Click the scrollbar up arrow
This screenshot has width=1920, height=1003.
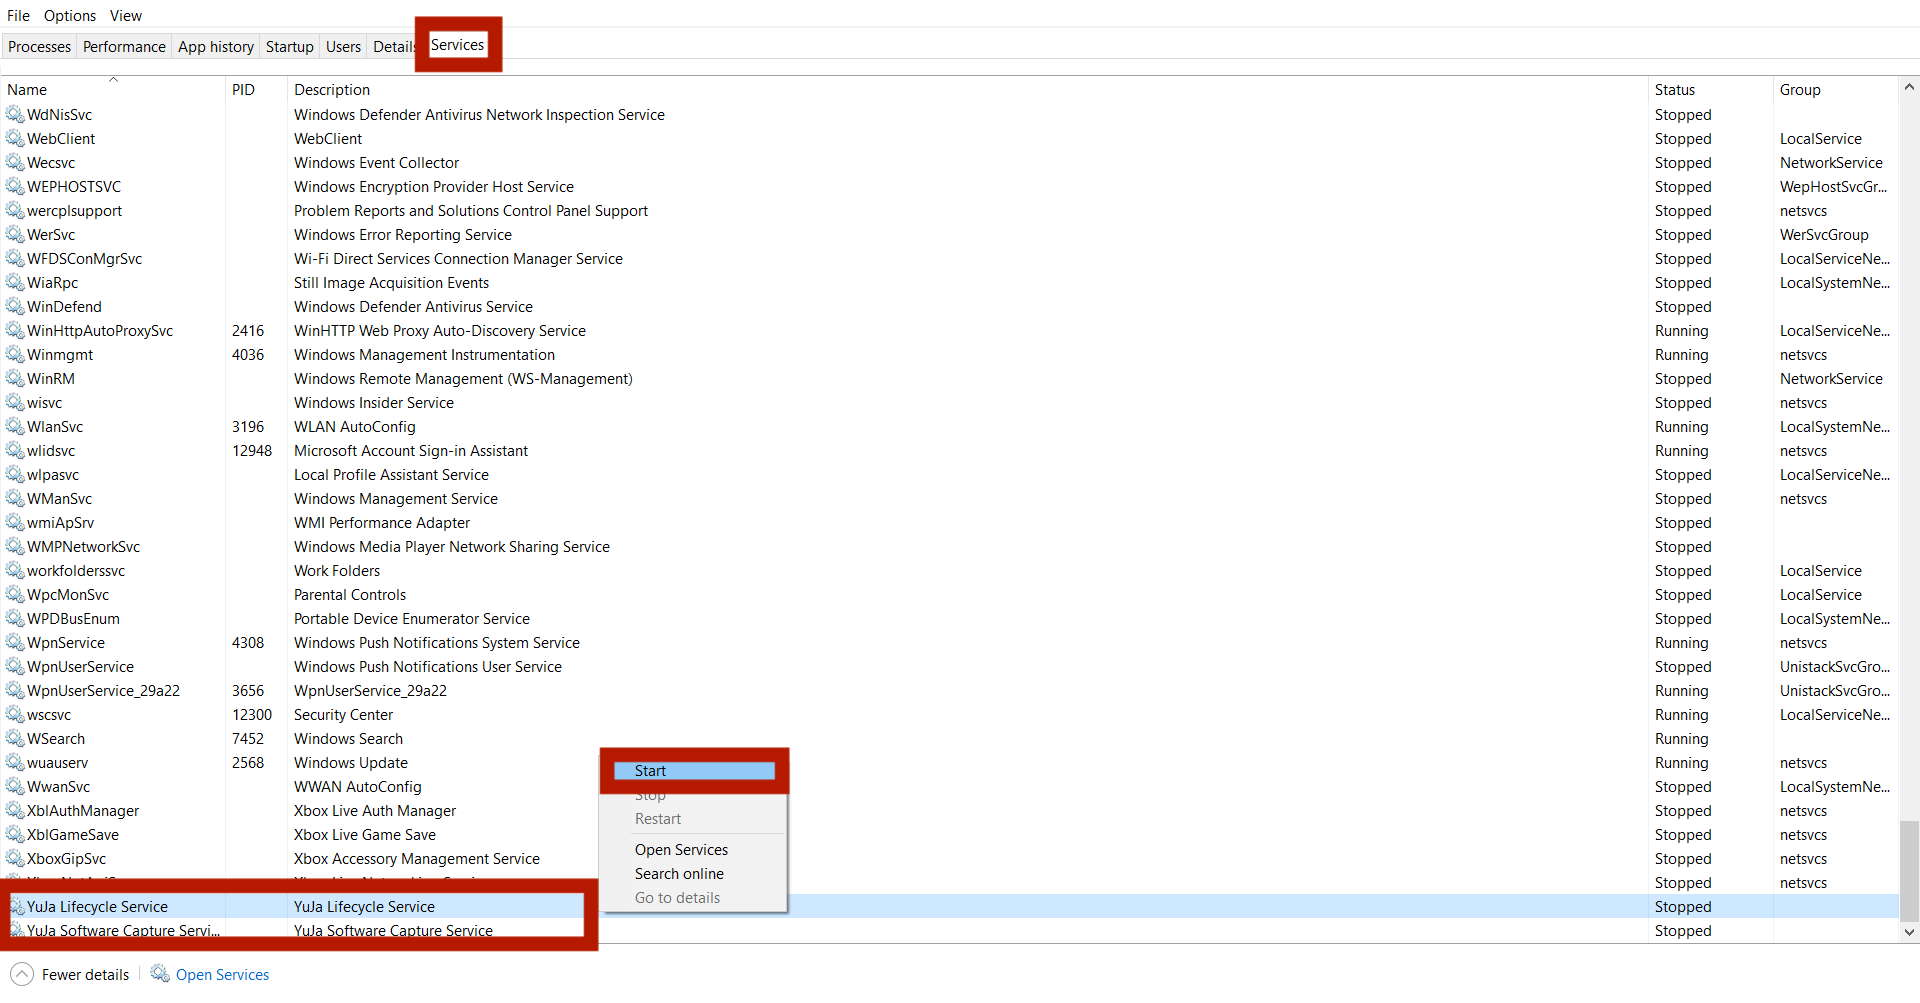coord(1909,88)
